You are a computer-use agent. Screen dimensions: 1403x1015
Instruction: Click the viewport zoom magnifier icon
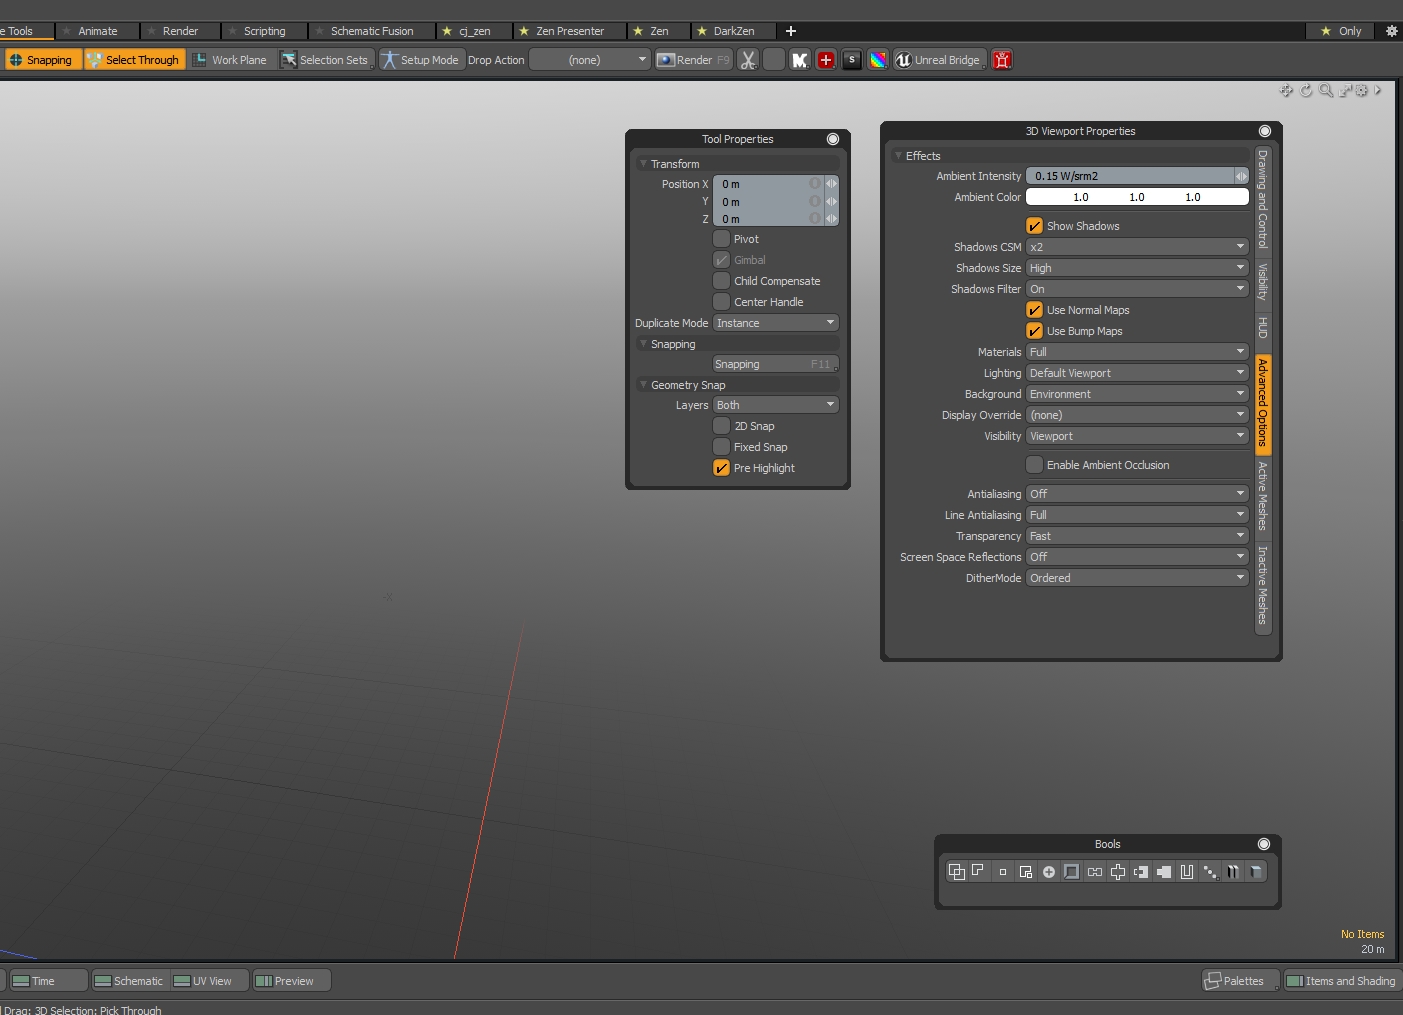coord(1325,90)
